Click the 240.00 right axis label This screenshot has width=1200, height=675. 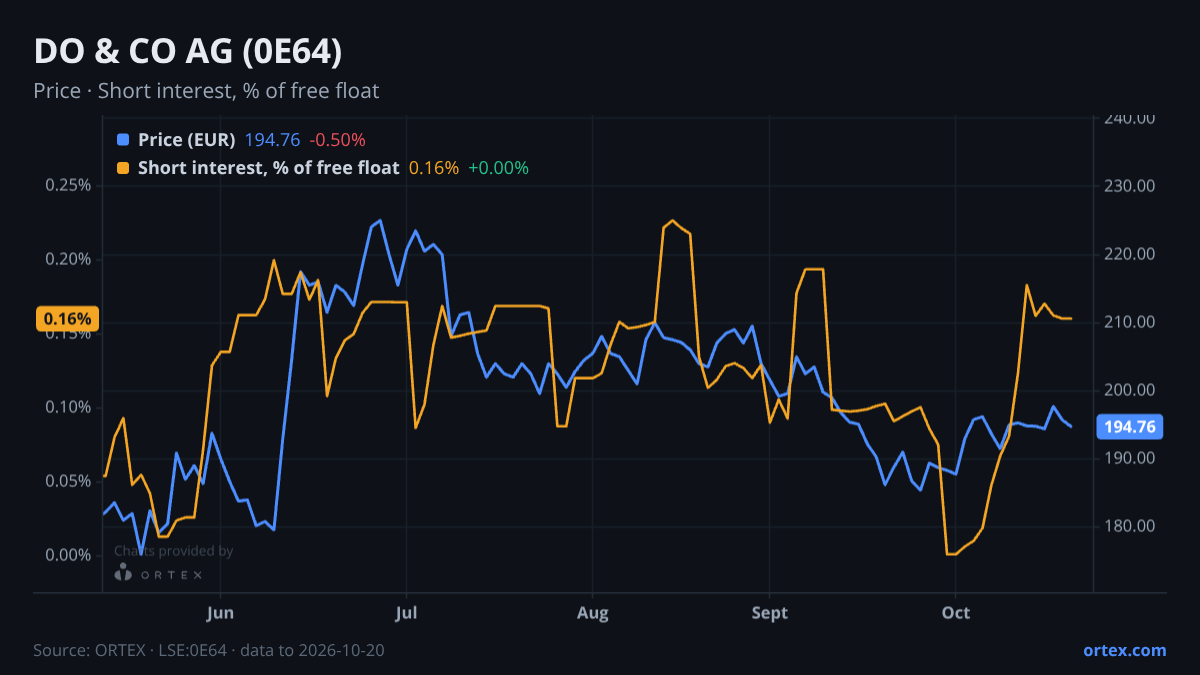coord(1130,118)
